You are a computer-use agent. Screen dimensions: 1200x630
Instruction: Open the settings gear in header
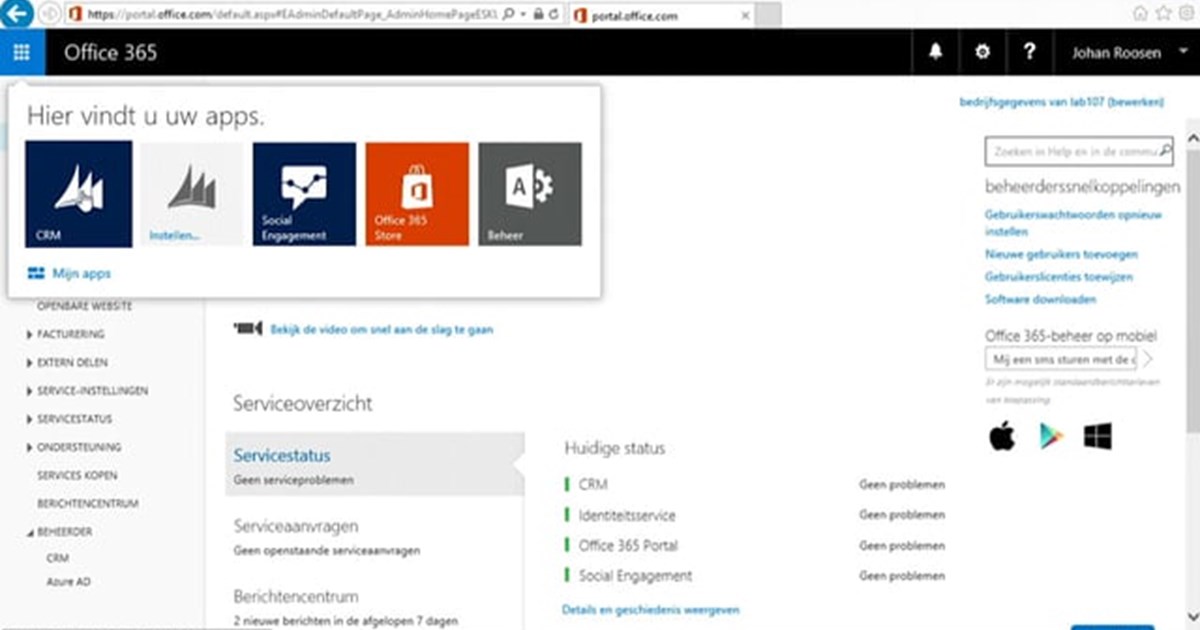pos(983,53)
